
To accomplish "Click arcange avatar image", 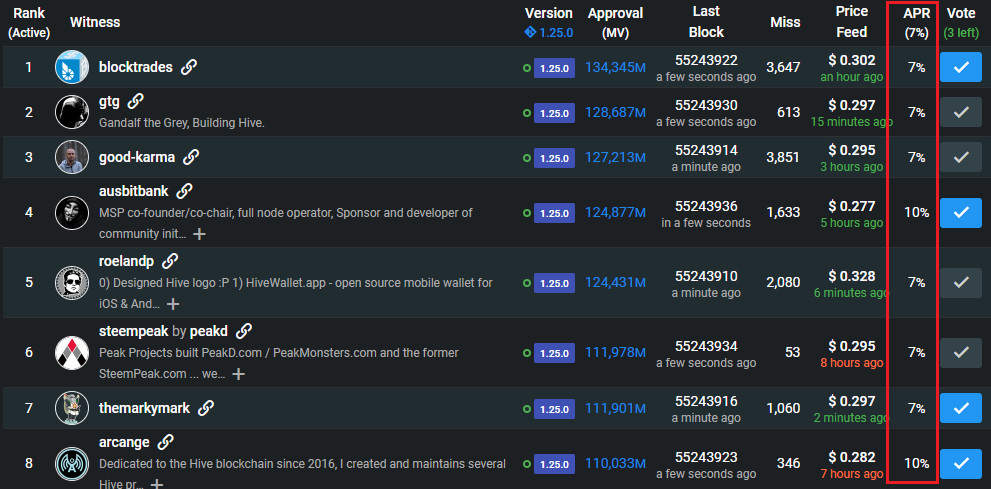I will [71, 464].
